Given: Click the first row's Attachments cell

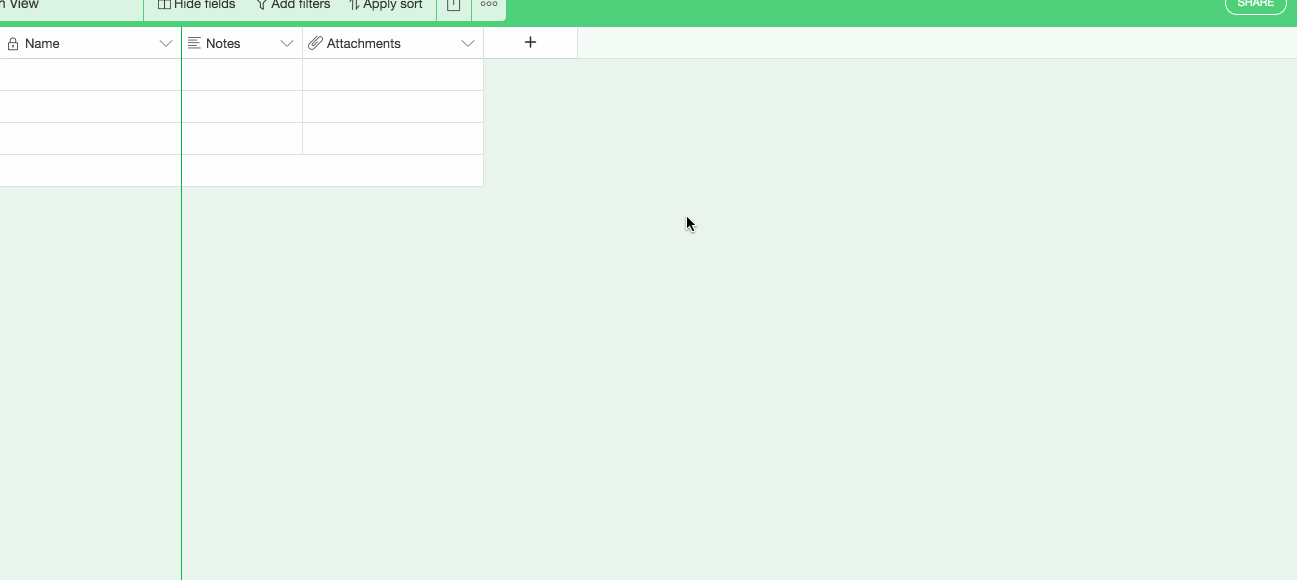Looking at the screenshot, I should (x=393, y=75).
